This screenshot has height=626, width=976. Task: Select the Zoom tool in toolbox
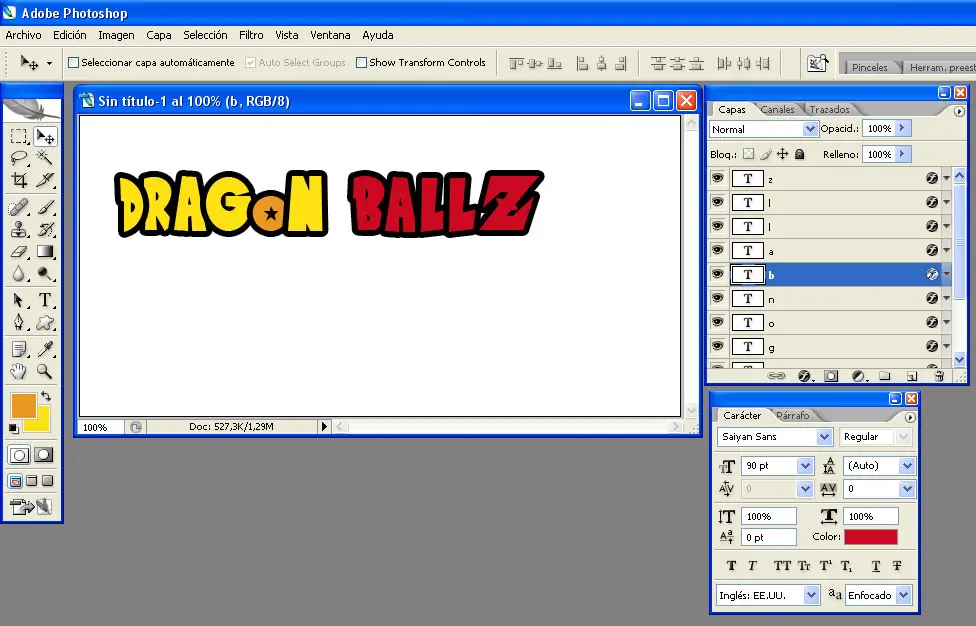pyautogui.click(x=45, y=371)
